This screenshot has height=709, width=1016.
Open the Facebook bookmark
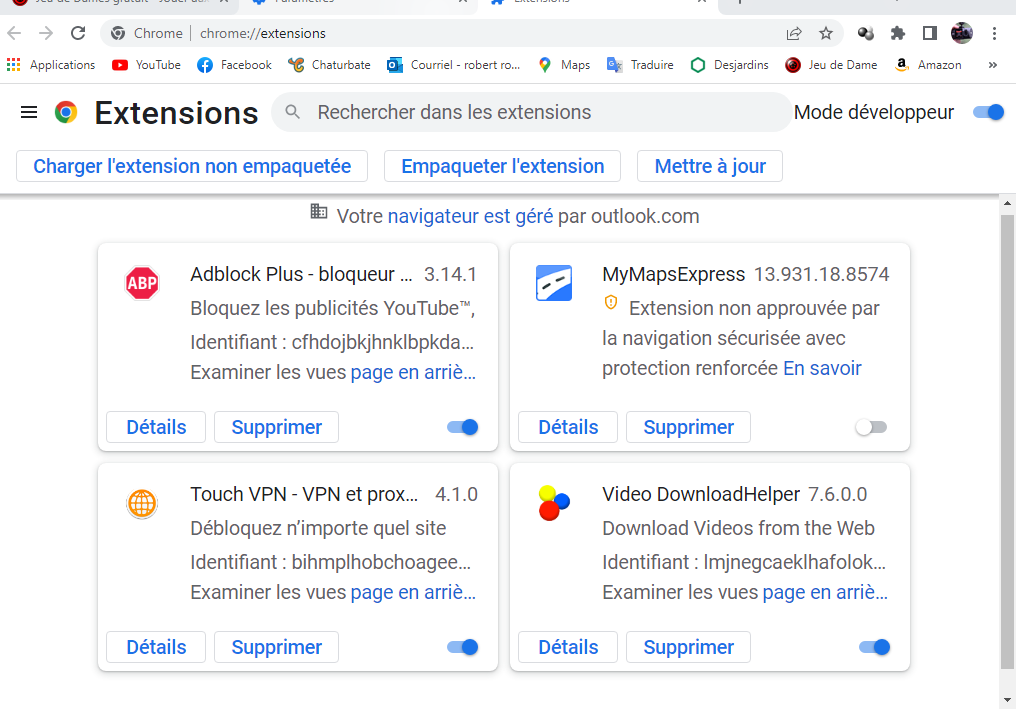(x=235, y=65)
